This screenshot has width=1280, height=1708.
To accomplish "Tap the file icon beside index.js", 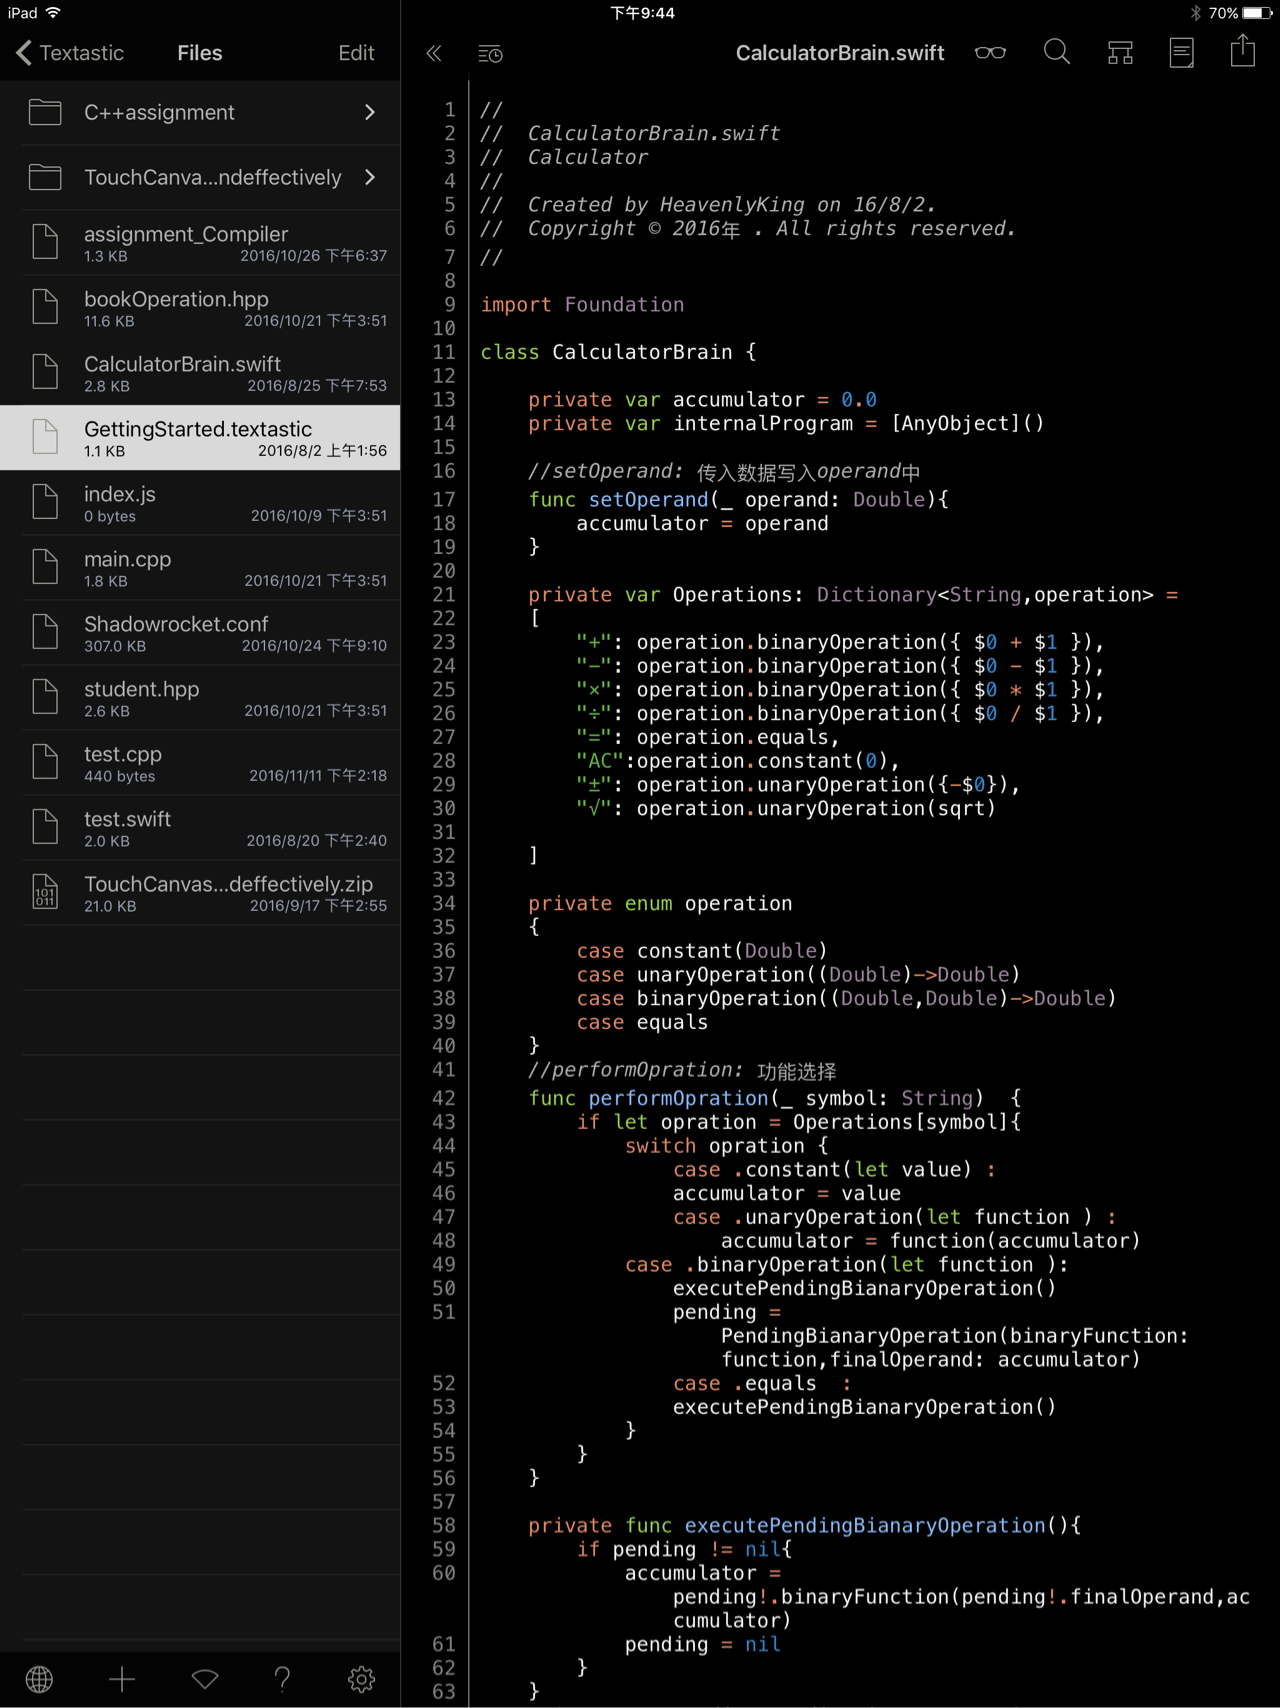I will tap(45, 502).
